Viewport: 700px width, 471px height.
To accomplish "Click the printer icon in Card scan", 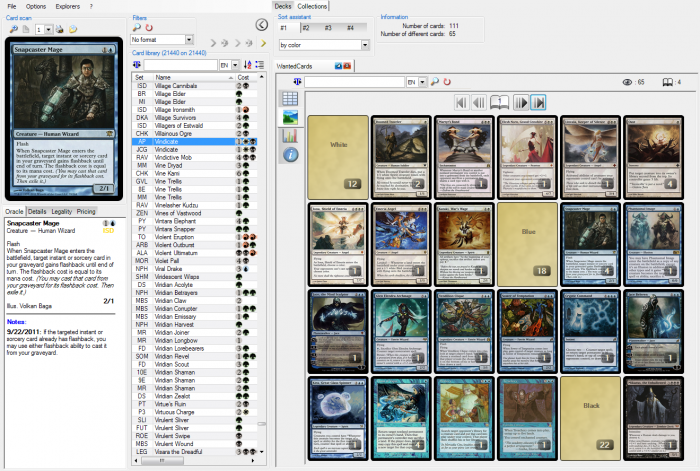I will coord(59,29).
